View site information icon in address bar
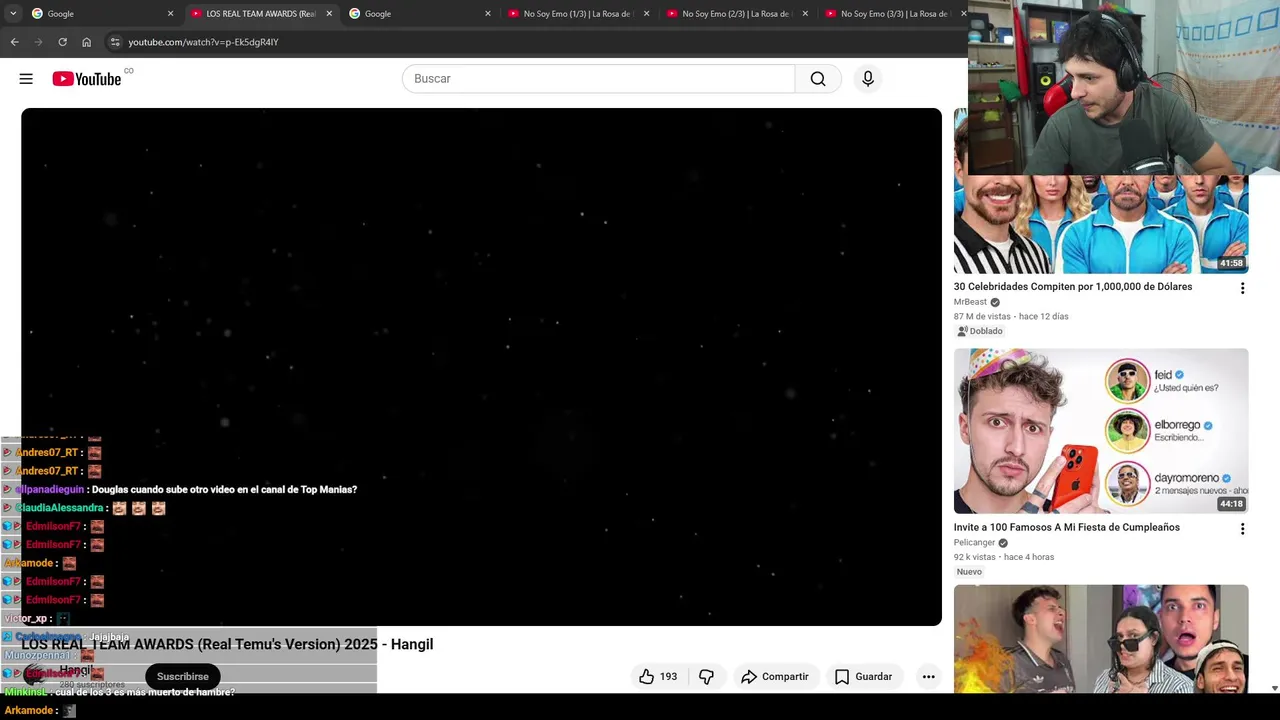The width and height of the screenshot is (1280, 720). [x=115, y=42]
